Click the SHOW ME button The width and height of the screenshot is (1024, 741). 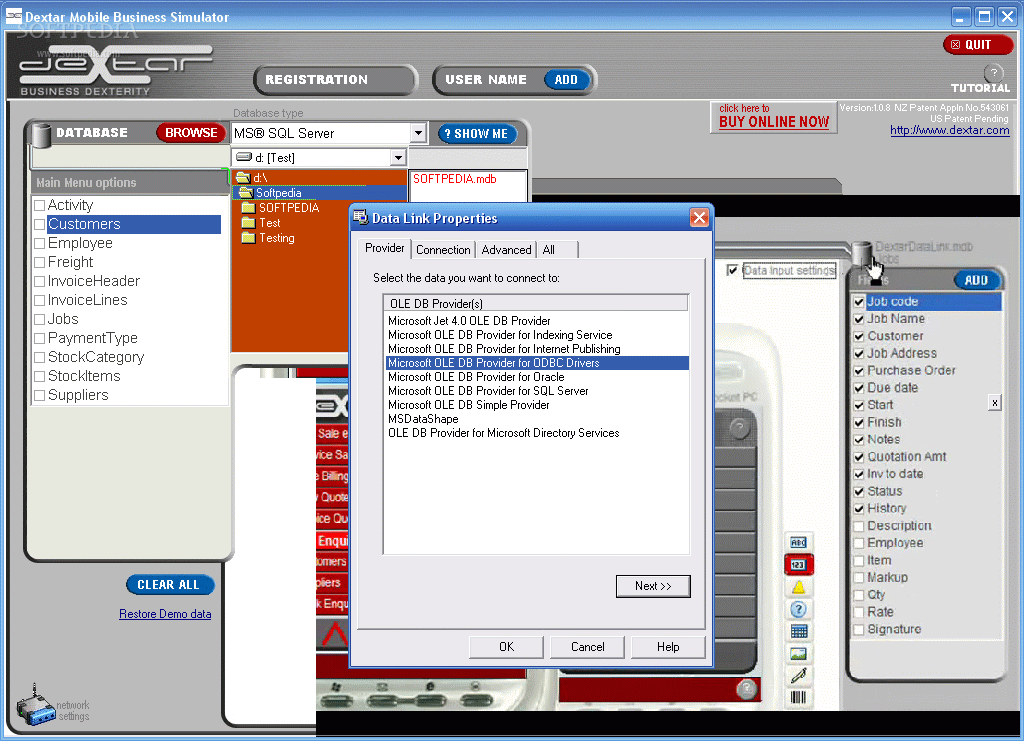click(x=477, y=134)
